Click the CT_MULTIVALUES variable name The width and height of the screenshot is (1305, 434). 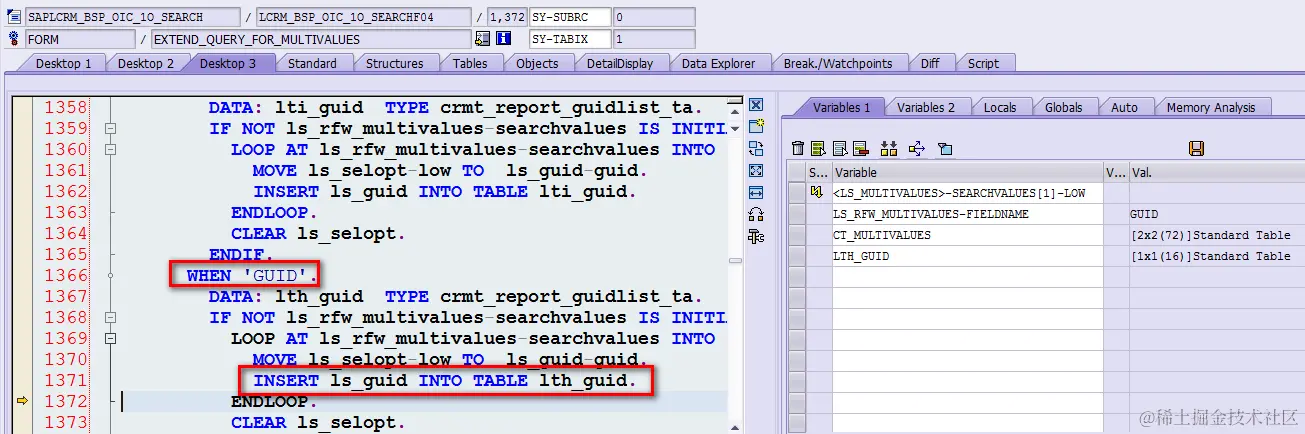click(x=882, y=235)
